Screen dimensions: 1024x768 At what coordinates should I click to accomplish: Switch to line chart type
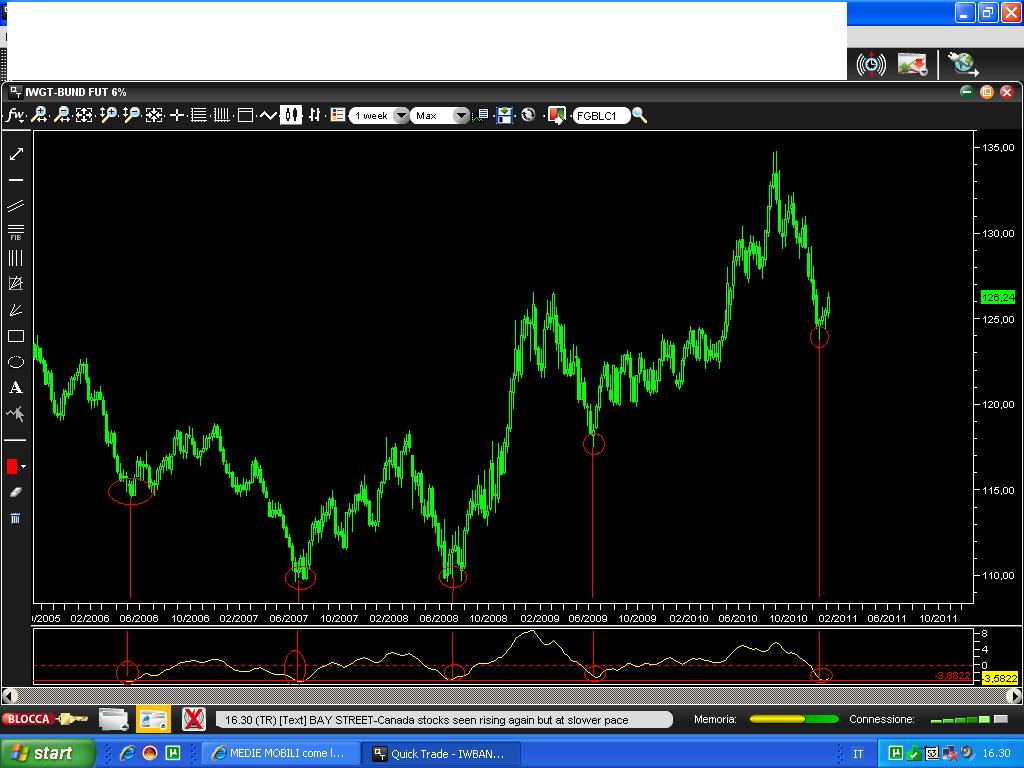268,116
